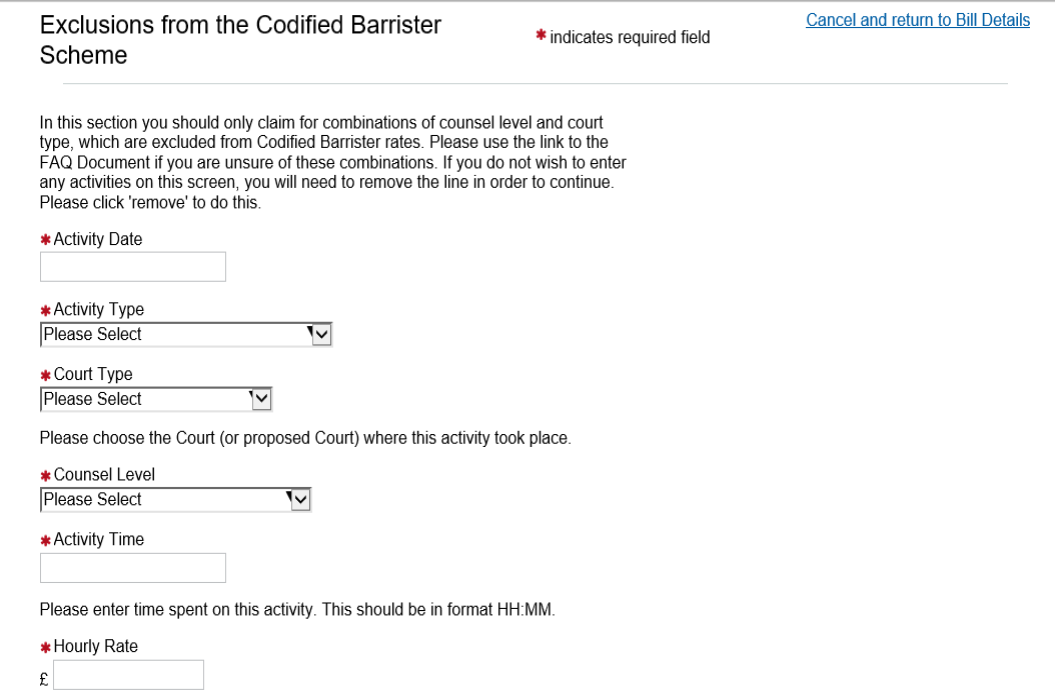This screenshot has height=690, width=1055.
Task: Select the Activity Date text field
Action: (132, 266)
